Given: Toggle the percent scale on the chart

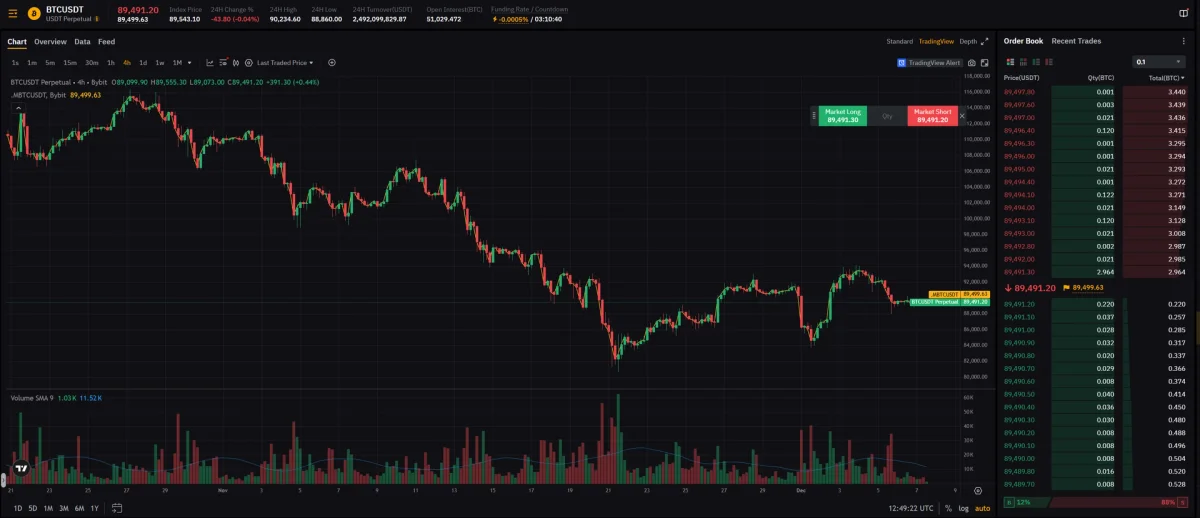Looking at the screenshot, I should 946,508.
